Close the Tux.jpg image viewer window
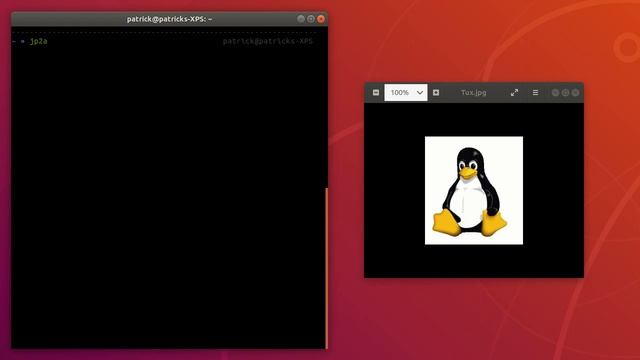This screenshot has height=360, width=640. pyautogui.click(x=575, y=93)
